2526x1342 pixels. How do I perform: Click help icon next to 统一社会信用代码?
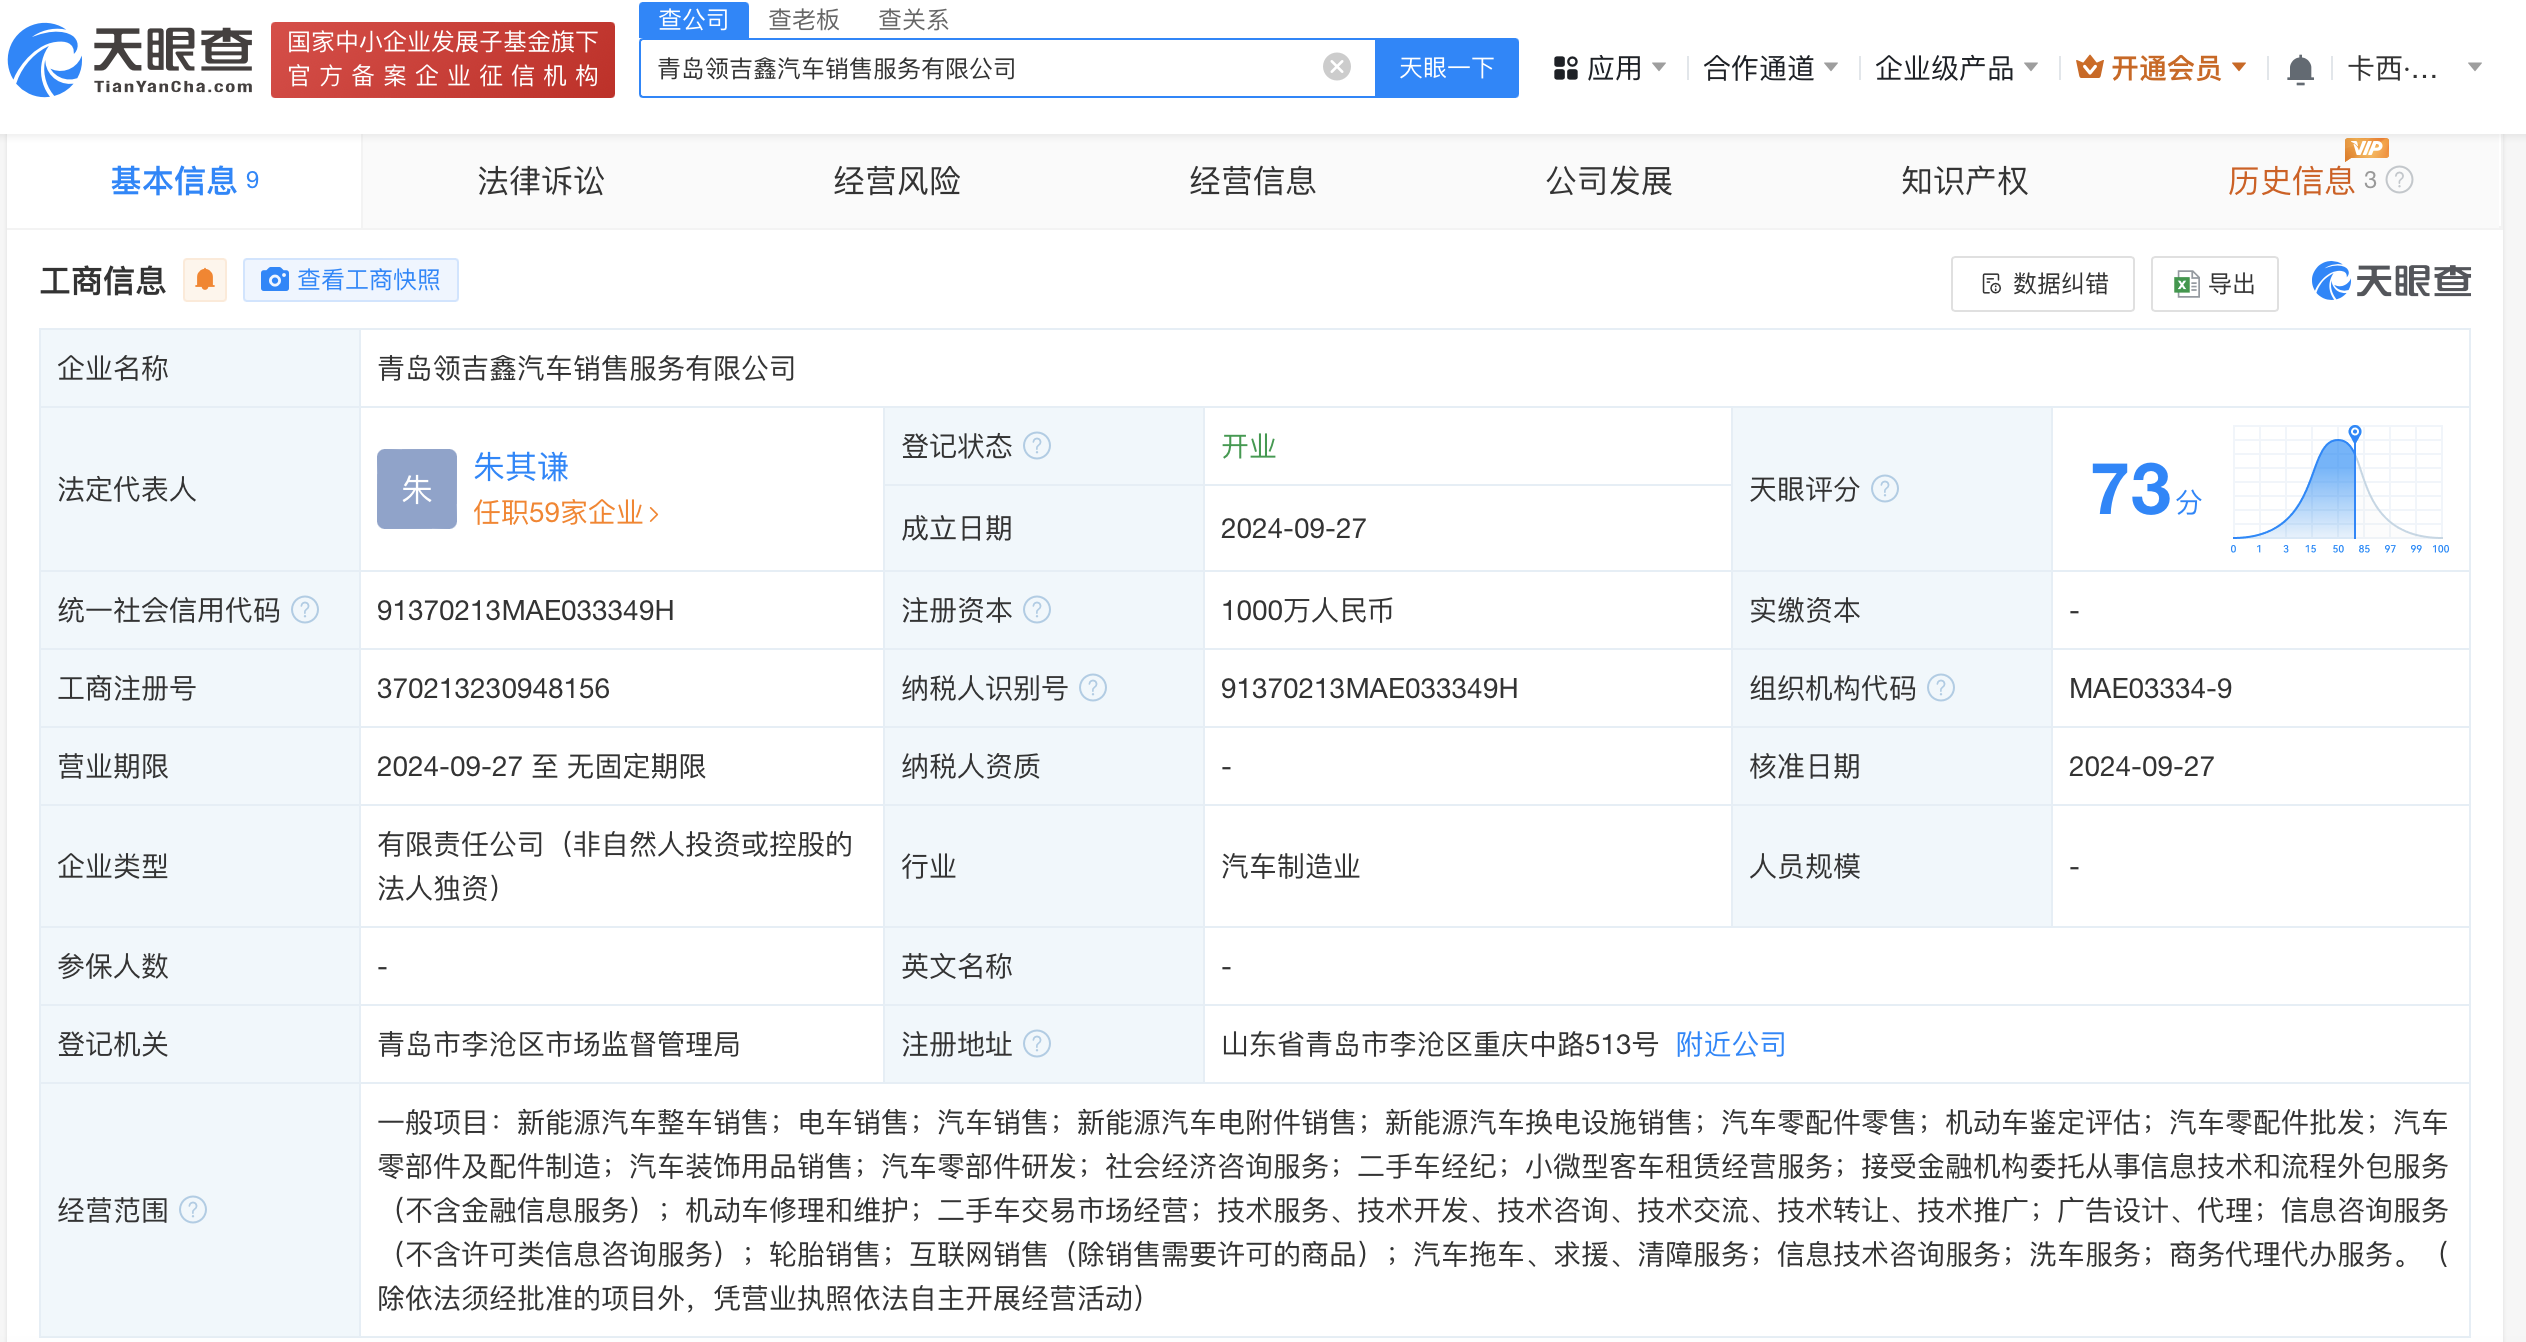305,610
